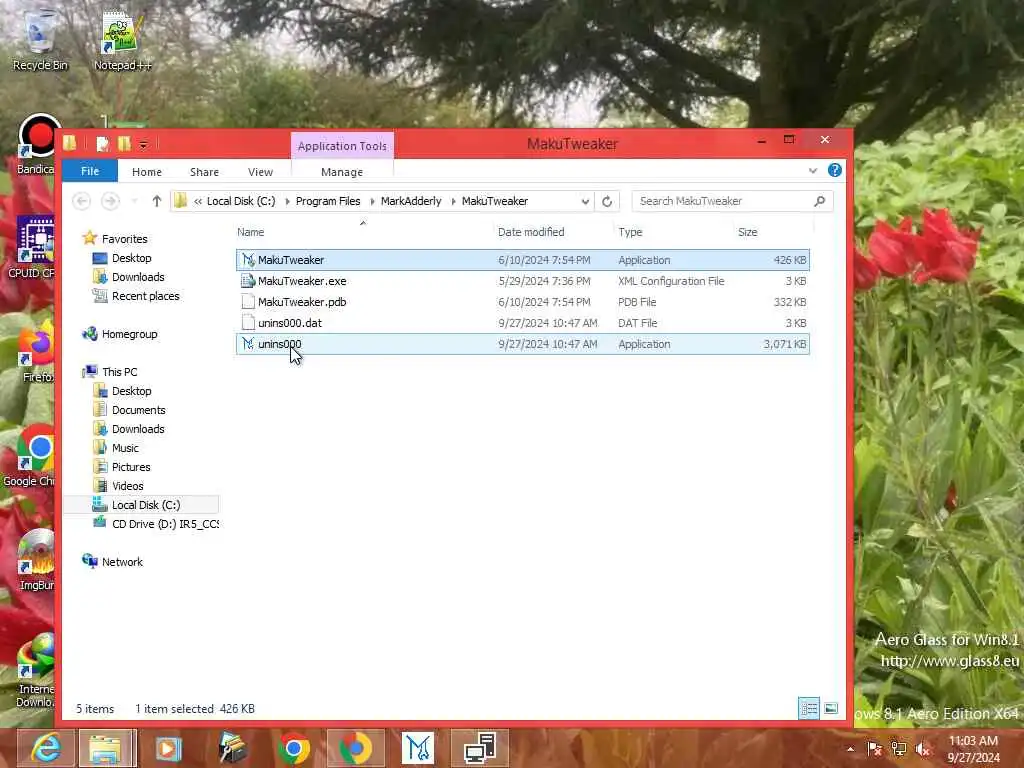Open the MakuTweaker taskbar icon

418,748
